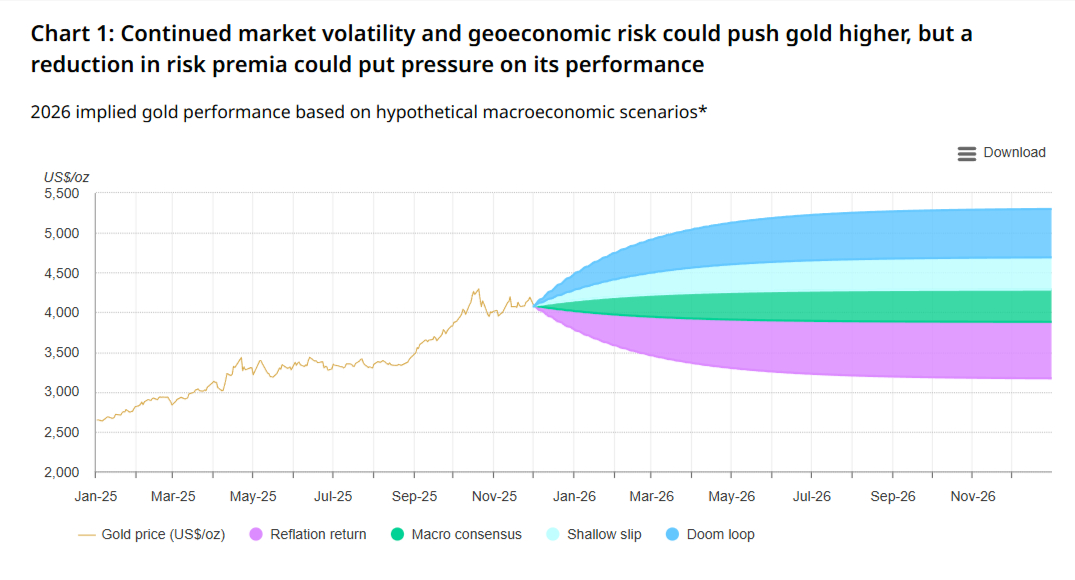This screenshot has height=580, width=1075.
Task: Click the gold price peak near Nov-25
Action: [x=477, y=290]
